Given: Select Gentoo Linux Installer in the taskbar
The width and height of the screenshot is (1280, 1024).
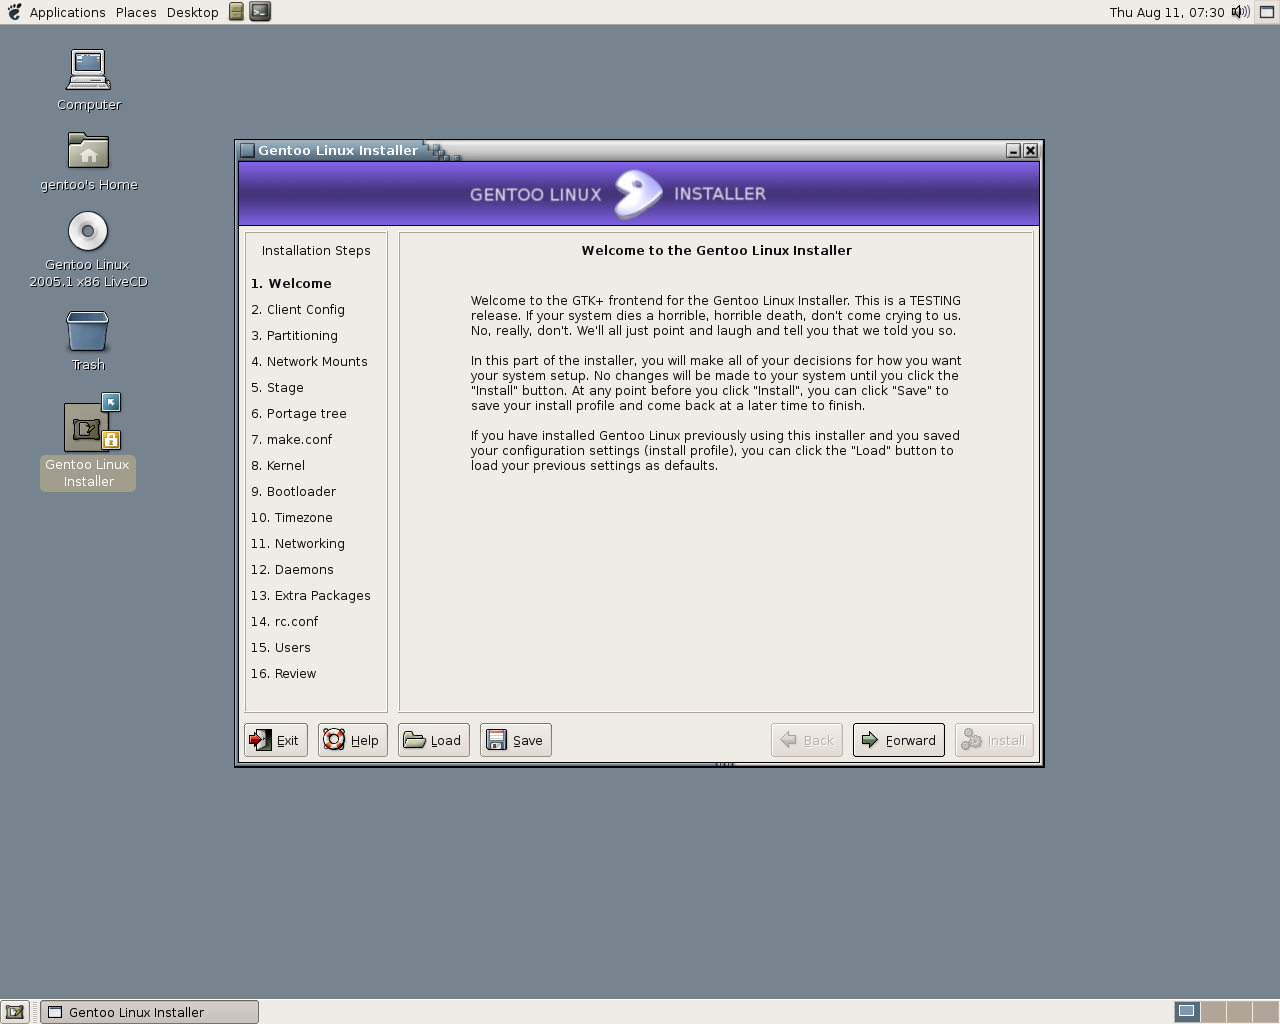Looking at the screenshot, I should click(149, 1012).
